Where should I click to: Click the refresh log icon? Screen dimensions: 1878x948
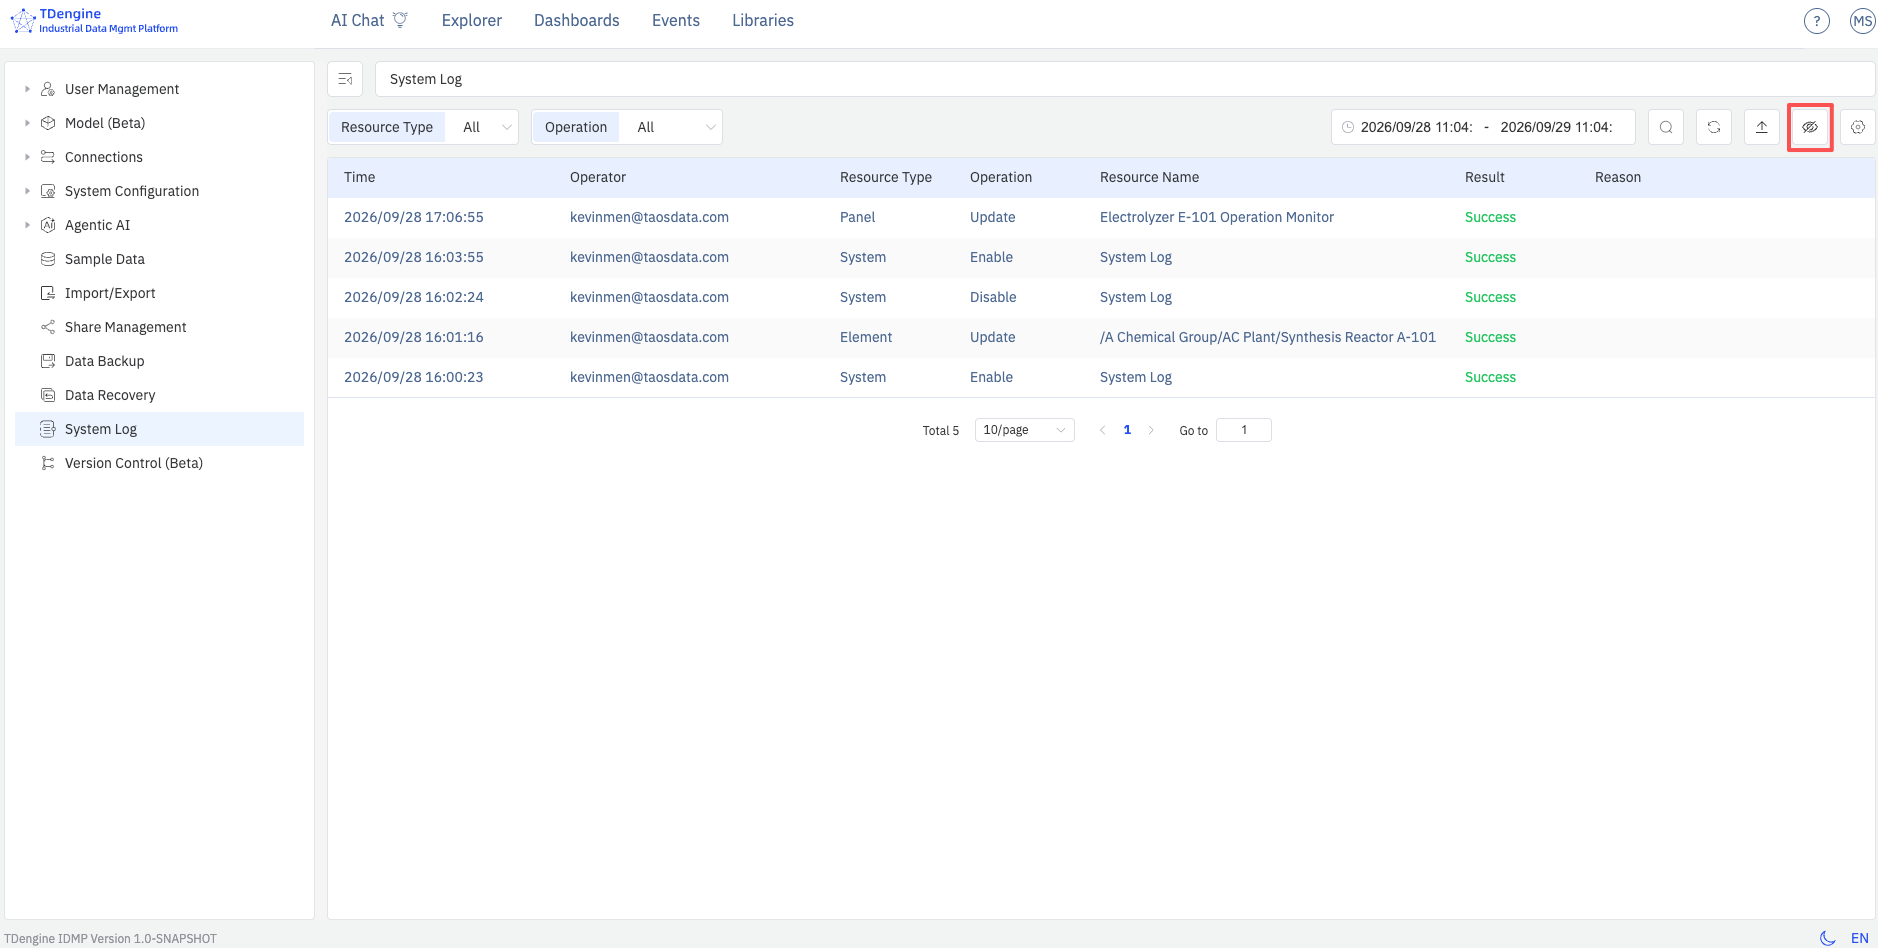(1714, 127)
